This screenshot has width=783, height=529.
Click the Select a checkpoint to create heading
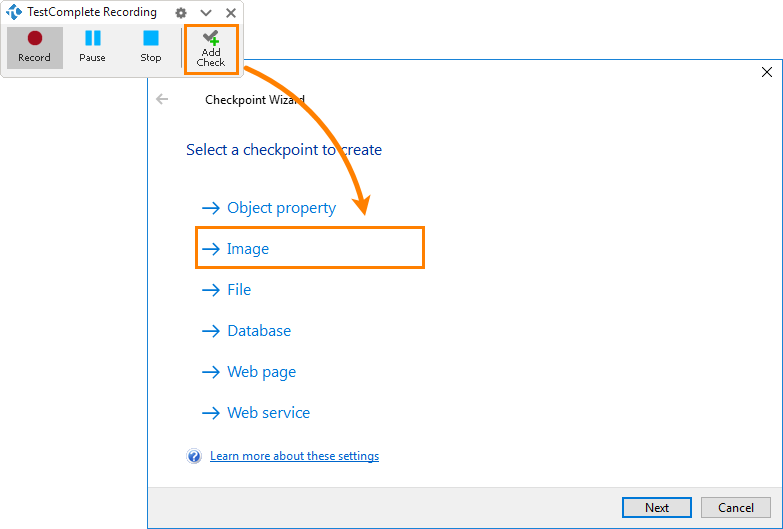click(x=284, y=150)
